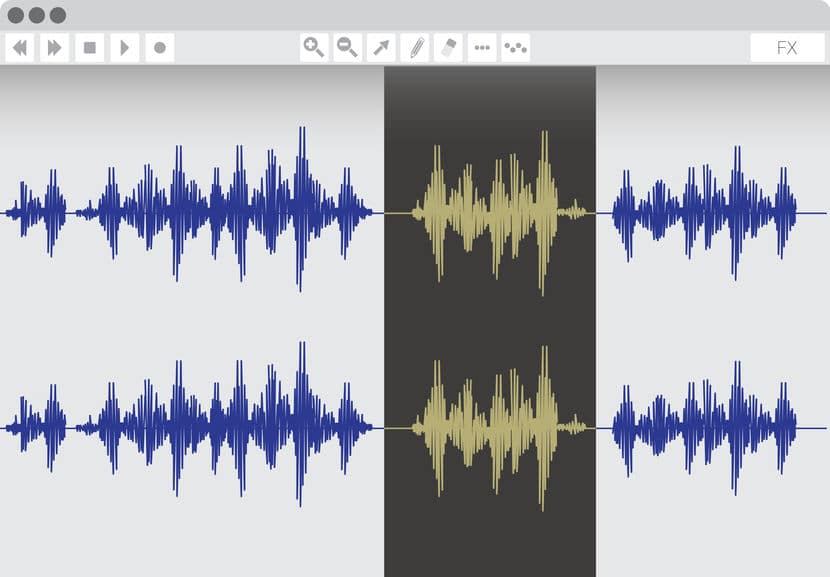Click the first window control dot

point(16,15)
